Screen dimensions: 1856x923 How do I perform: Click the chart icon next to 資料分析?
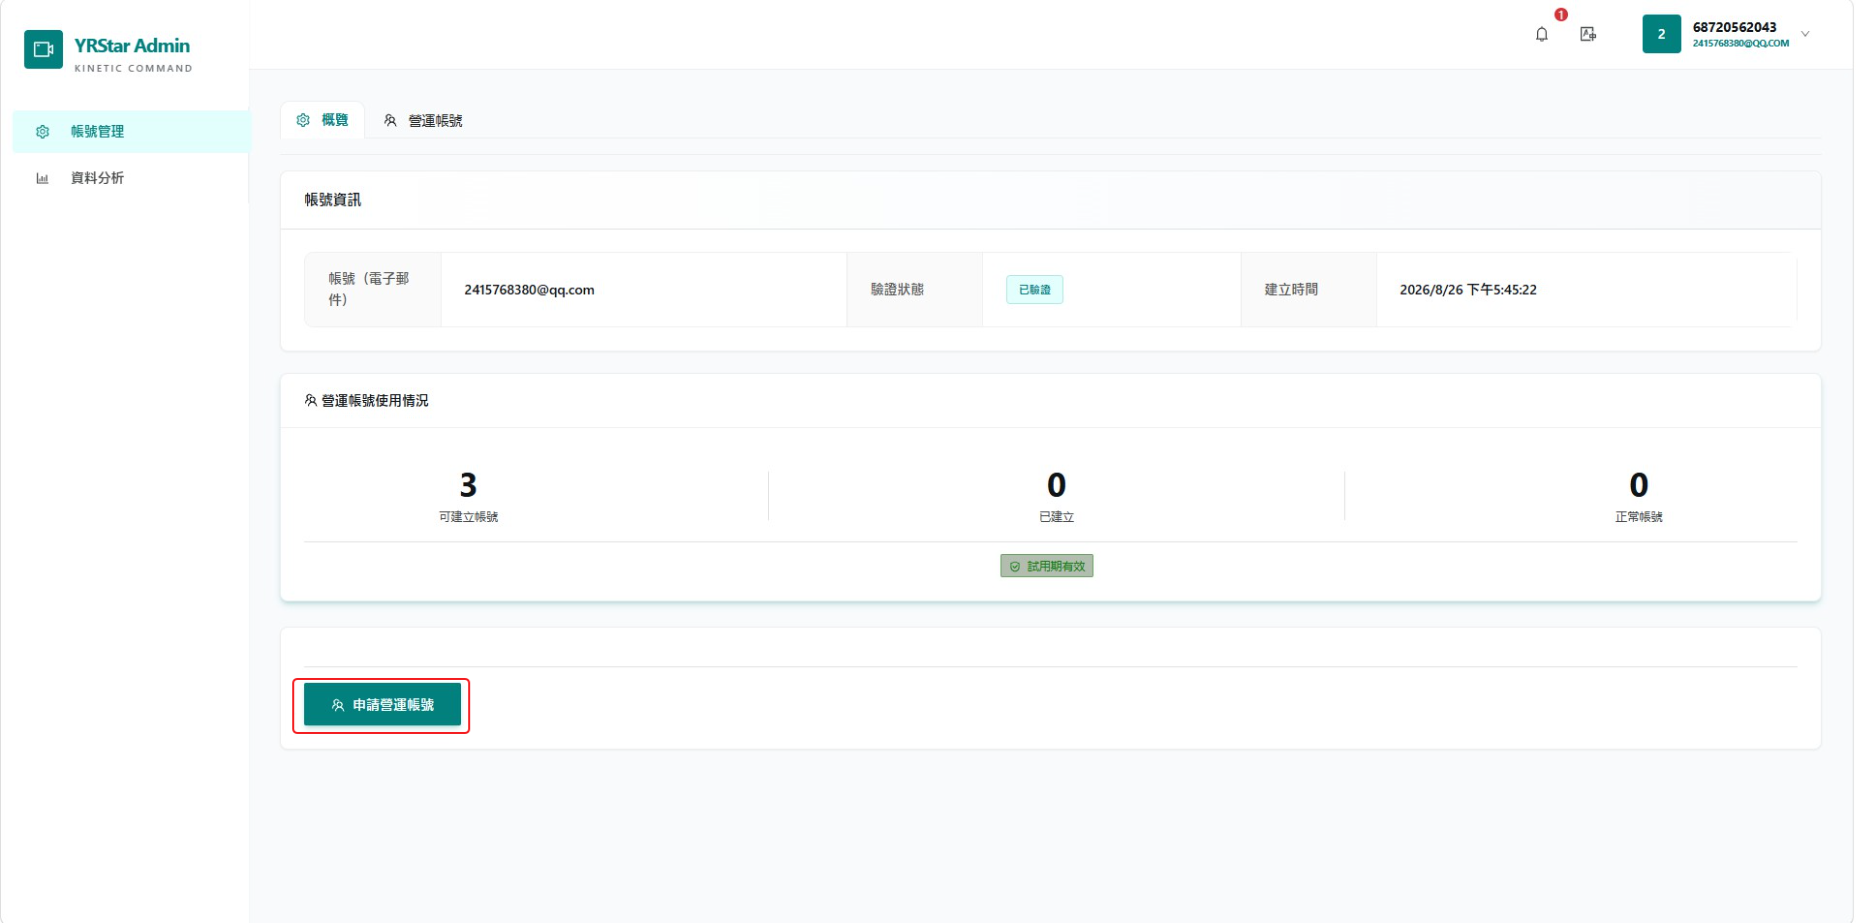click(42, 178)
